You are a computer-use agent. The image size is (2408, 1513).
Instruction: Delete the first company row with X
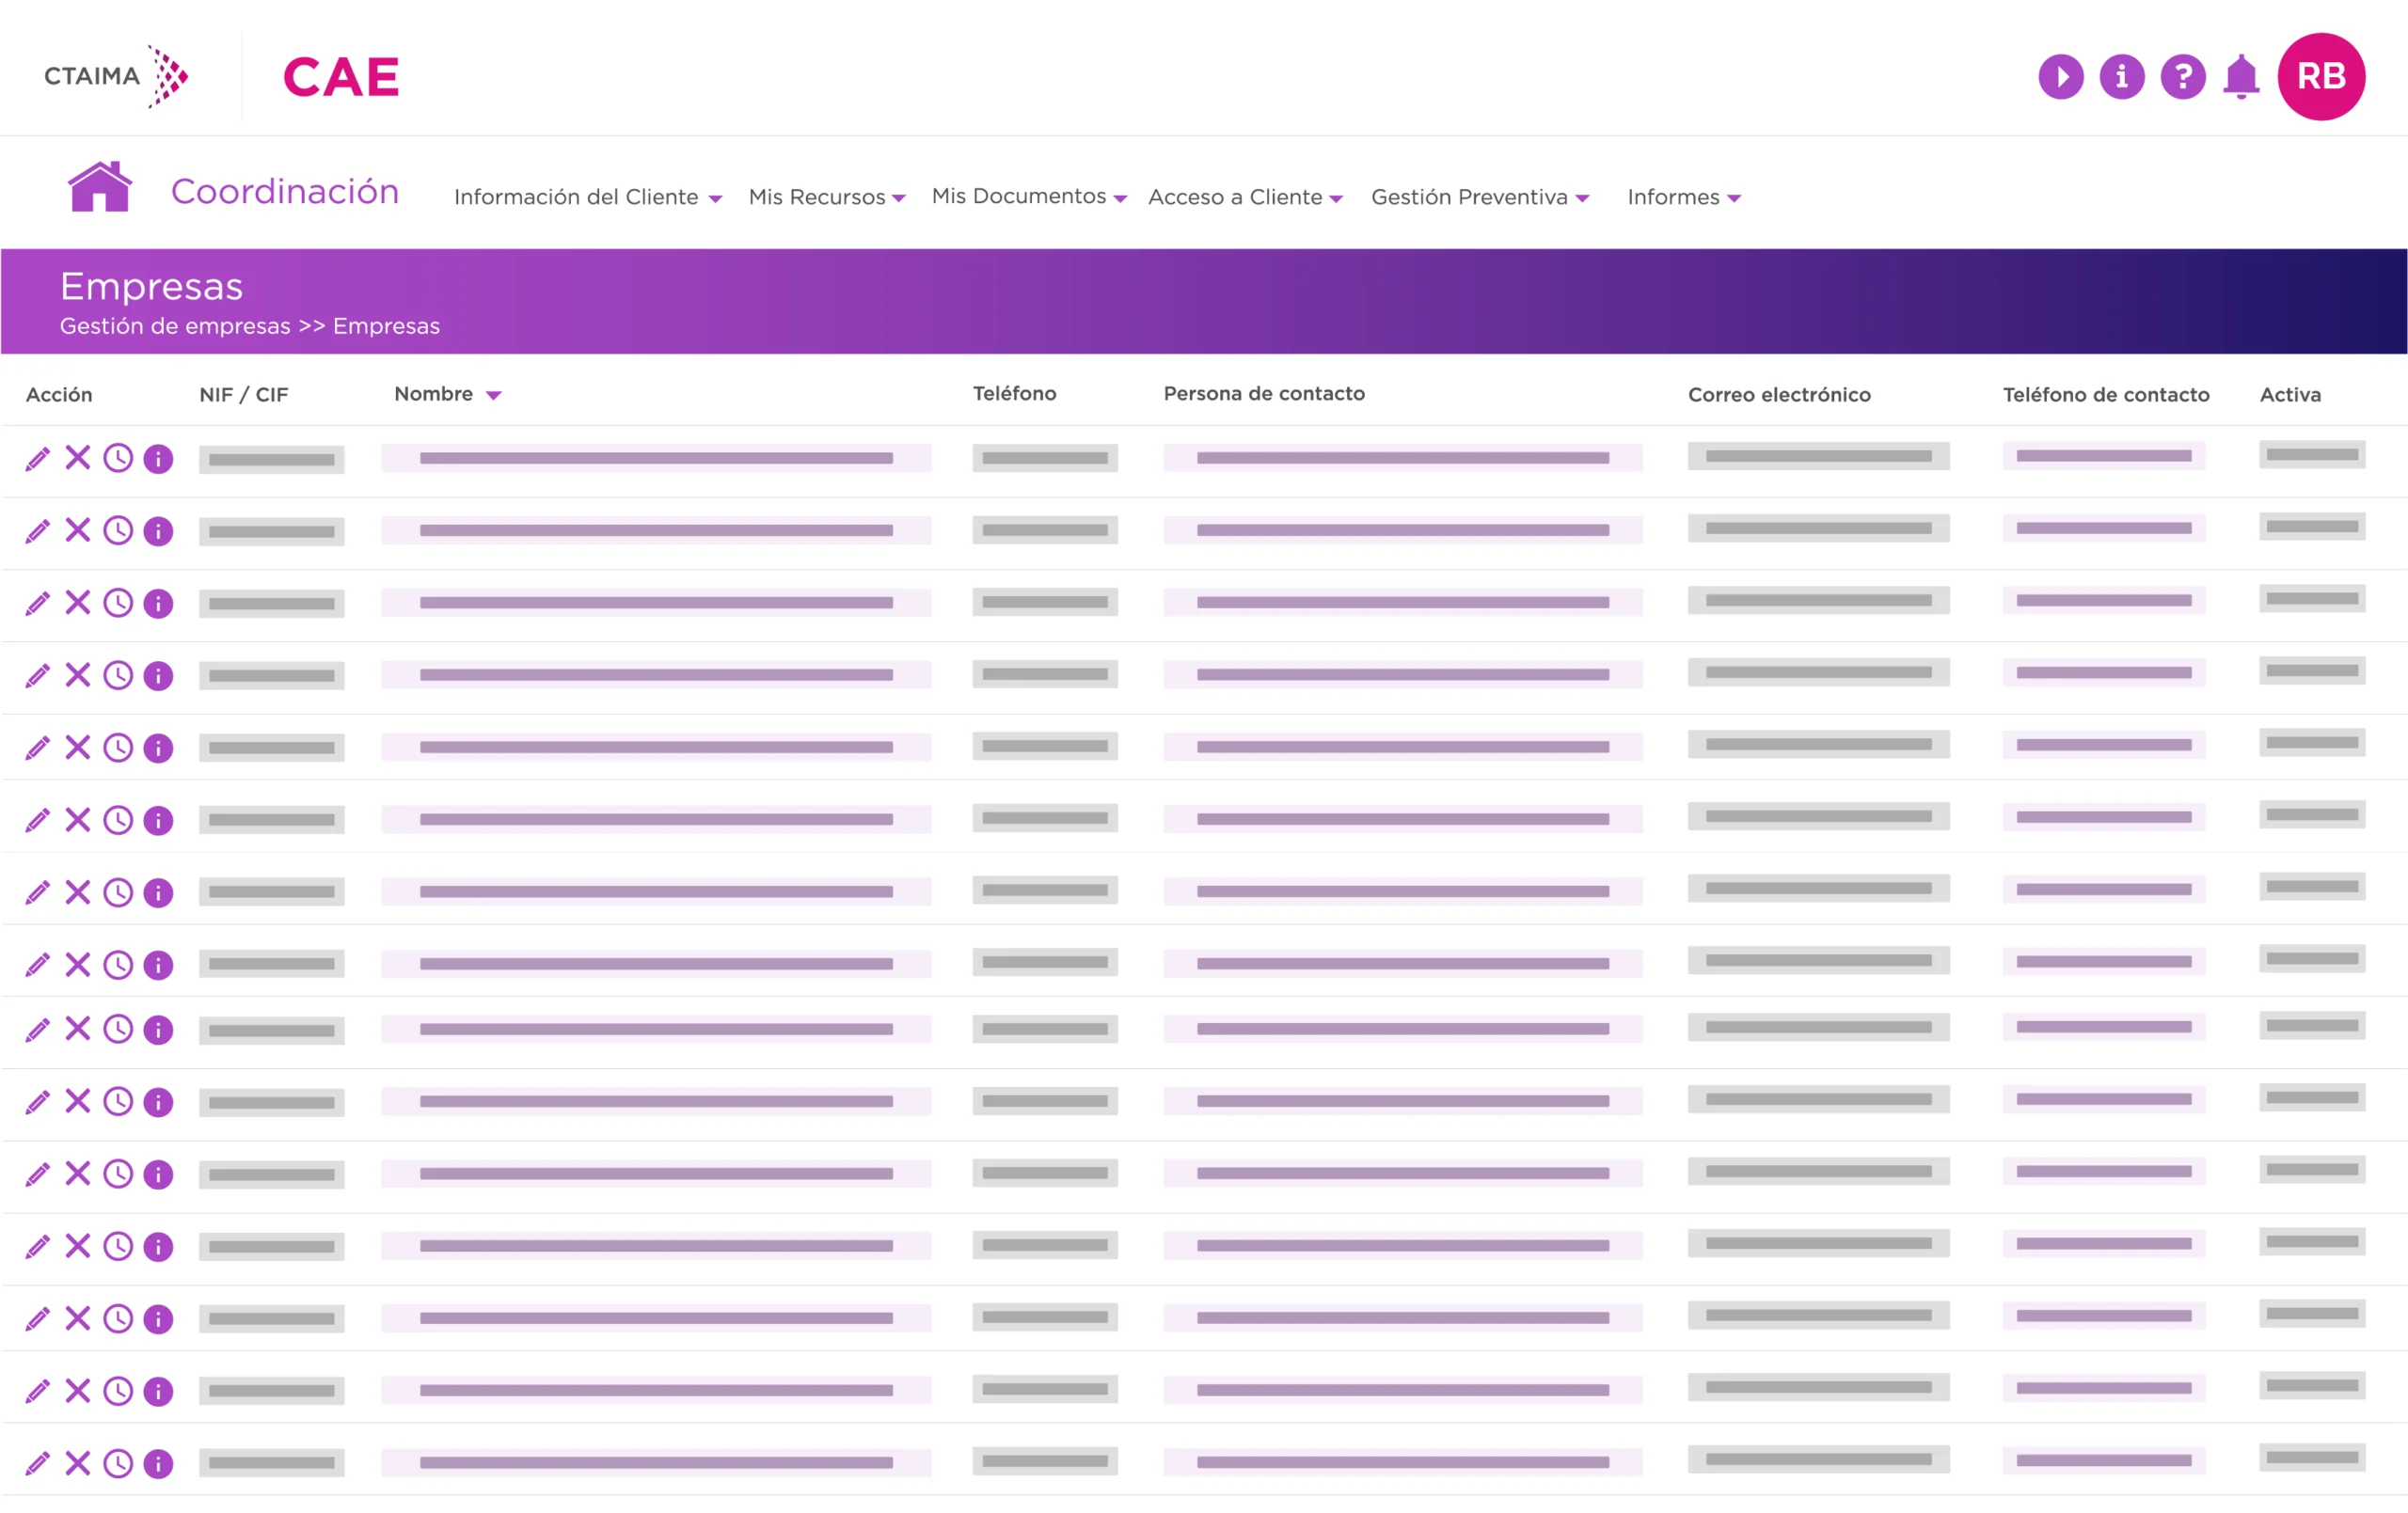click(x=78, y=458)
